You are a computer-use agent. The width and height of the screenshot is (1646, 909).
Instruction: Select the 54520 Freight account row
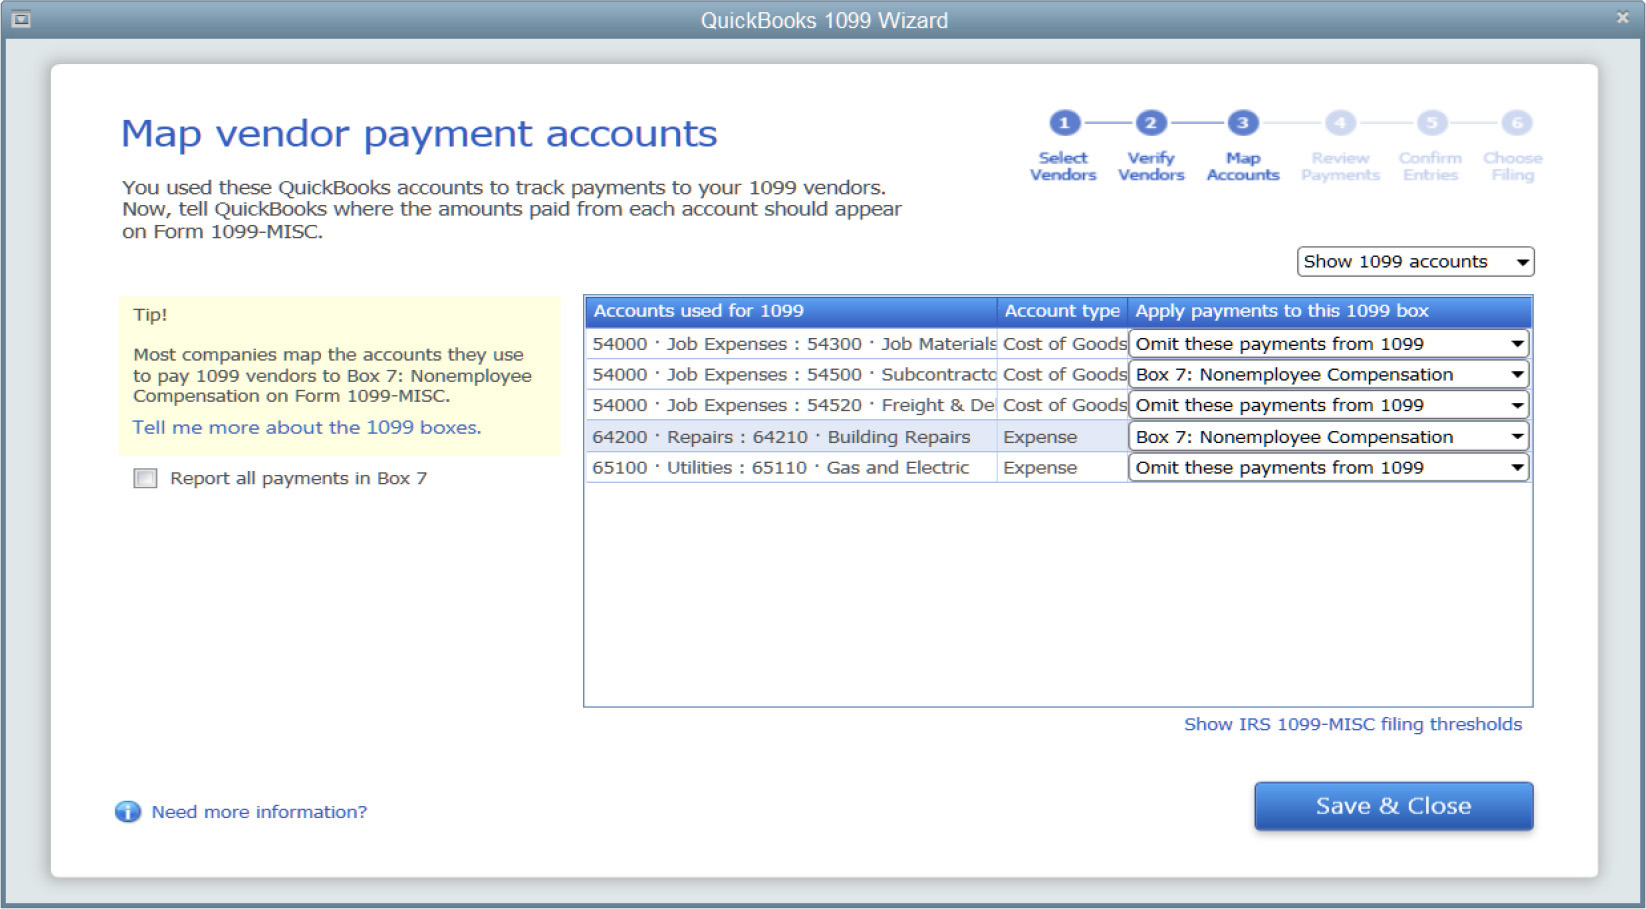click(x=791, y=405)
